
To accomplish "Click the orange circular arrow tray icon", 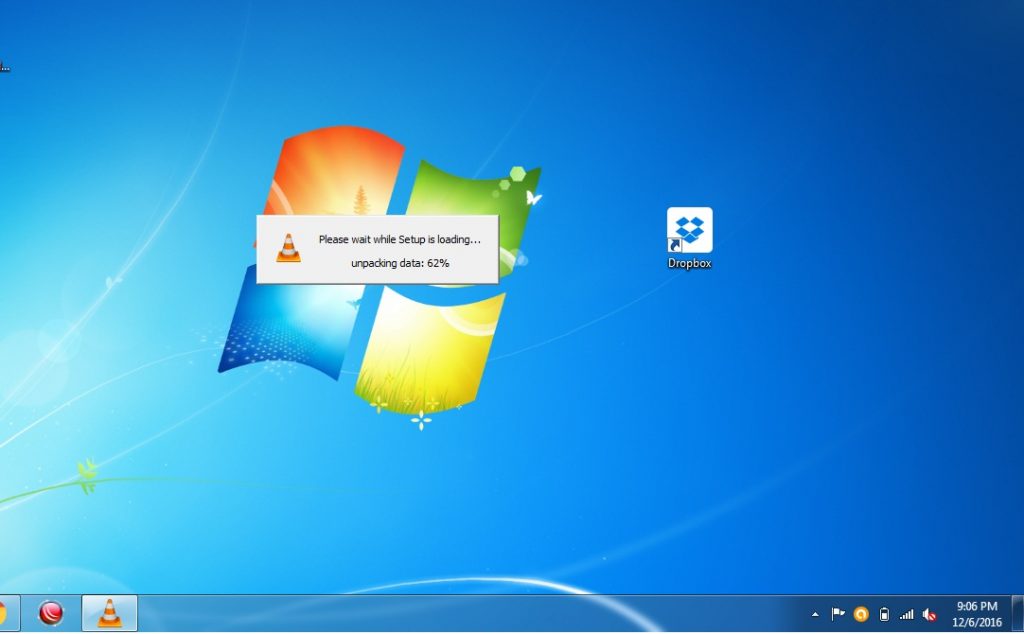I will coord(860,614).
